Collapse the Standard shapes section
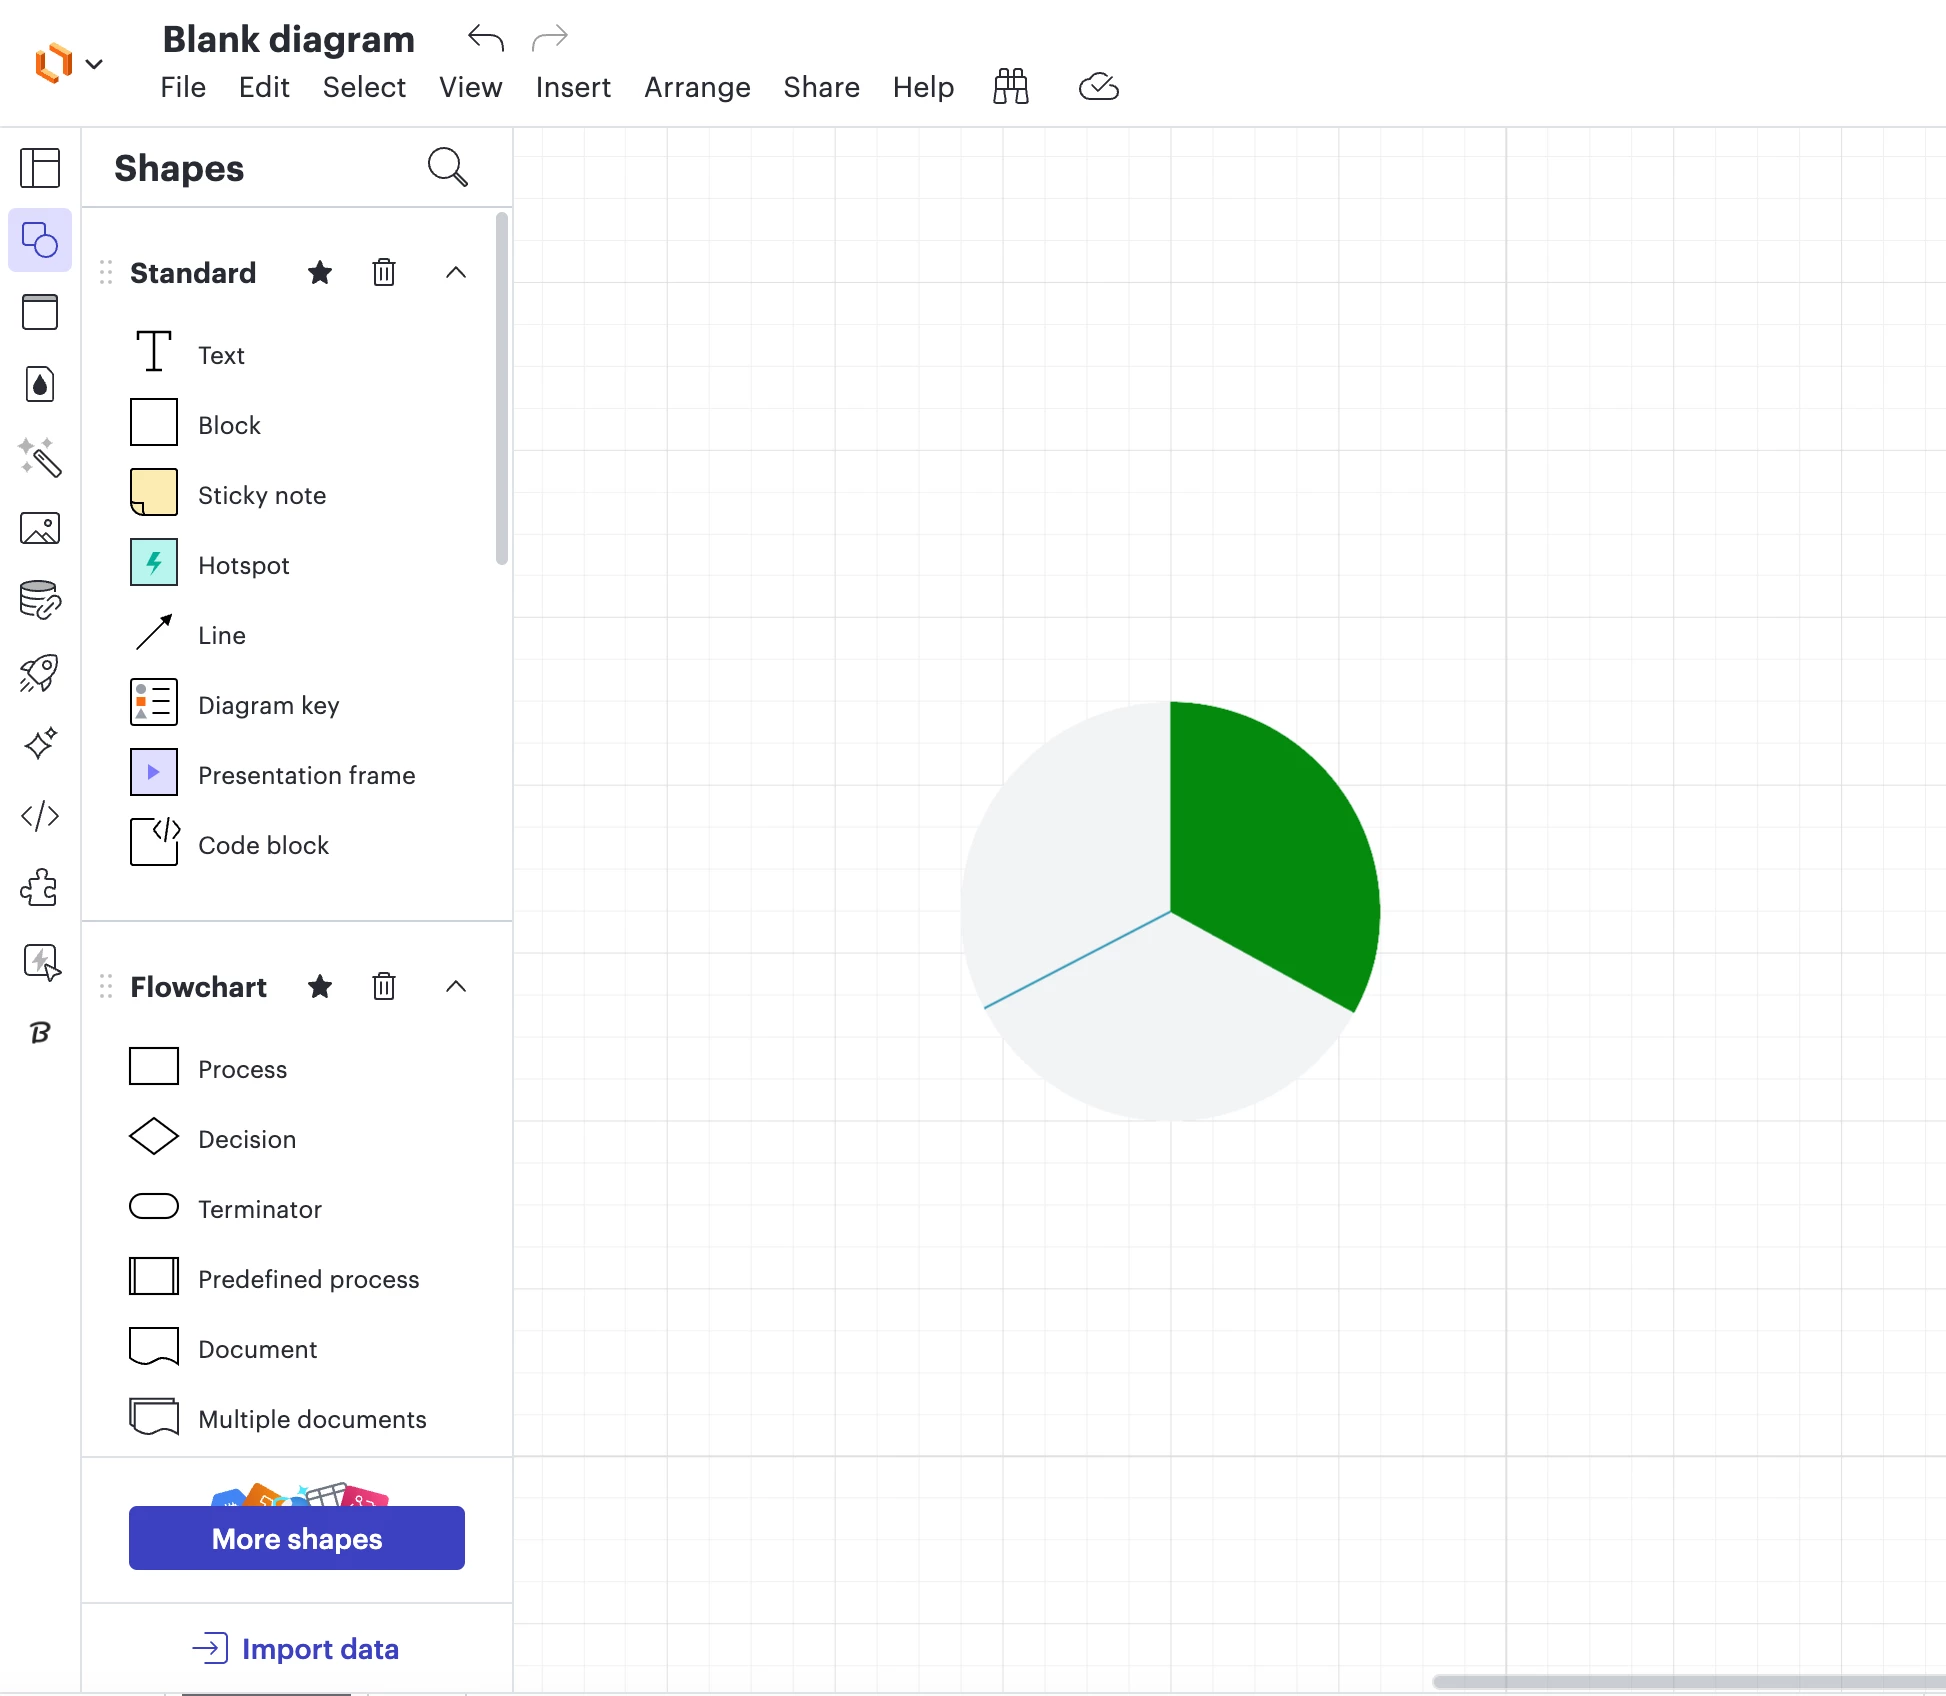The image size is (1946, 1696). point(456,272)
